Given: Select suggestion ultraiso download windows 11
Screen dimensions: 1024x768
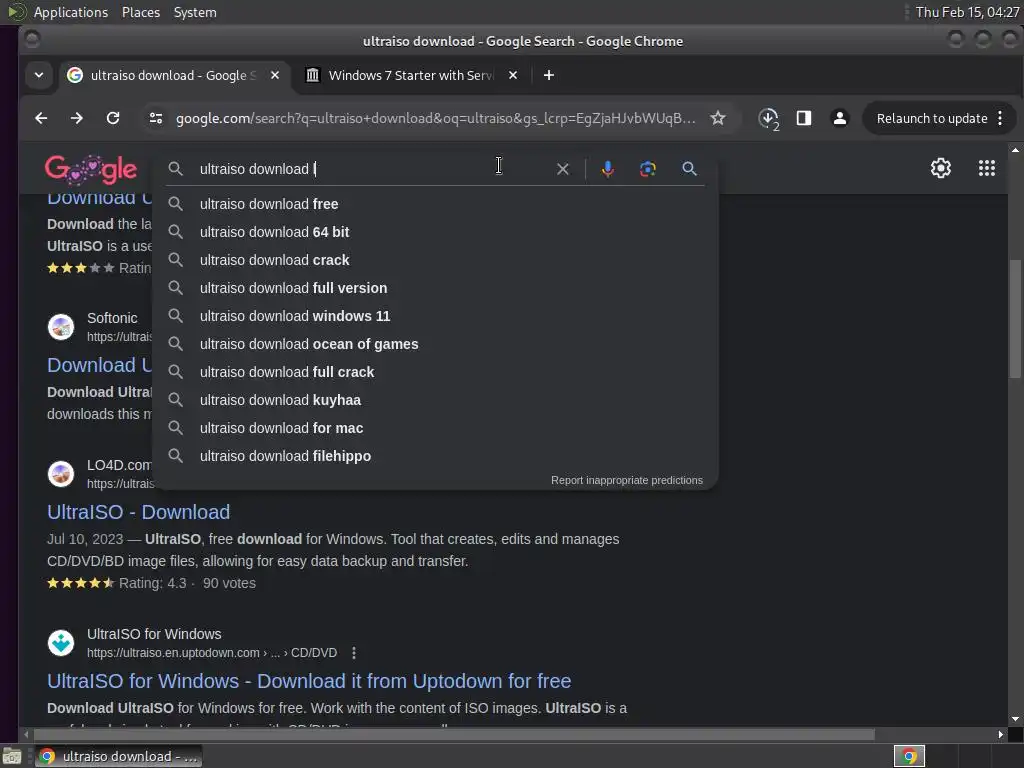Looking at the screenshot, I should click(435, 316).
